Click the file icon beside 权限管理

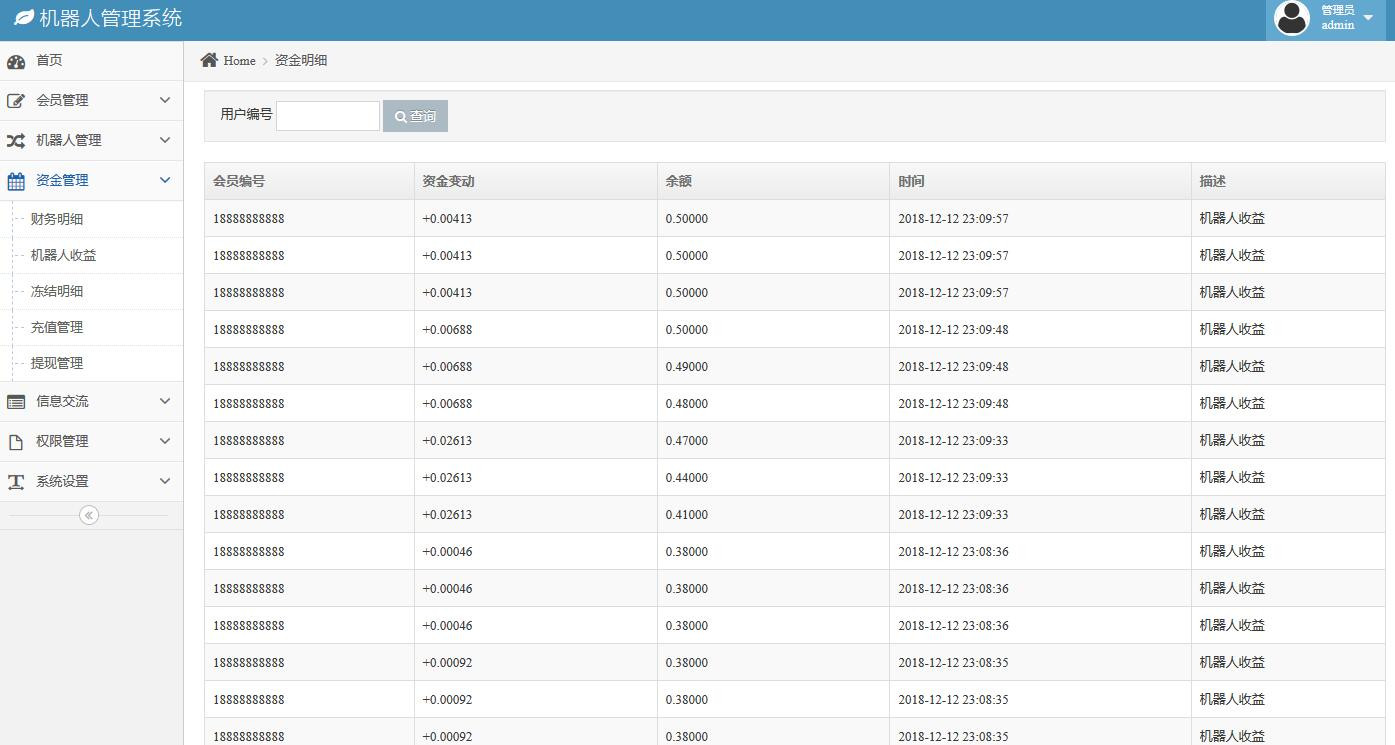tap(16, 442)
